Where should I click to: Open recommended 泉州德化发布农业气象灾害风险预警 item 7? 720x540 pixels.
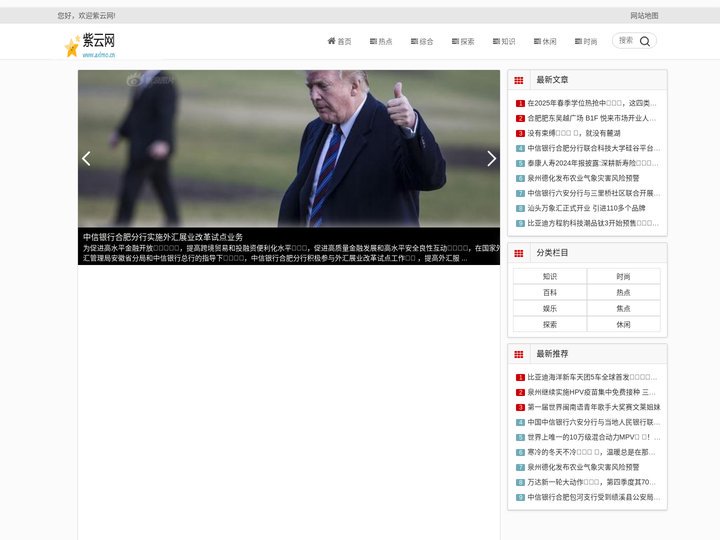pyautogui.click(x=583, y=467)
